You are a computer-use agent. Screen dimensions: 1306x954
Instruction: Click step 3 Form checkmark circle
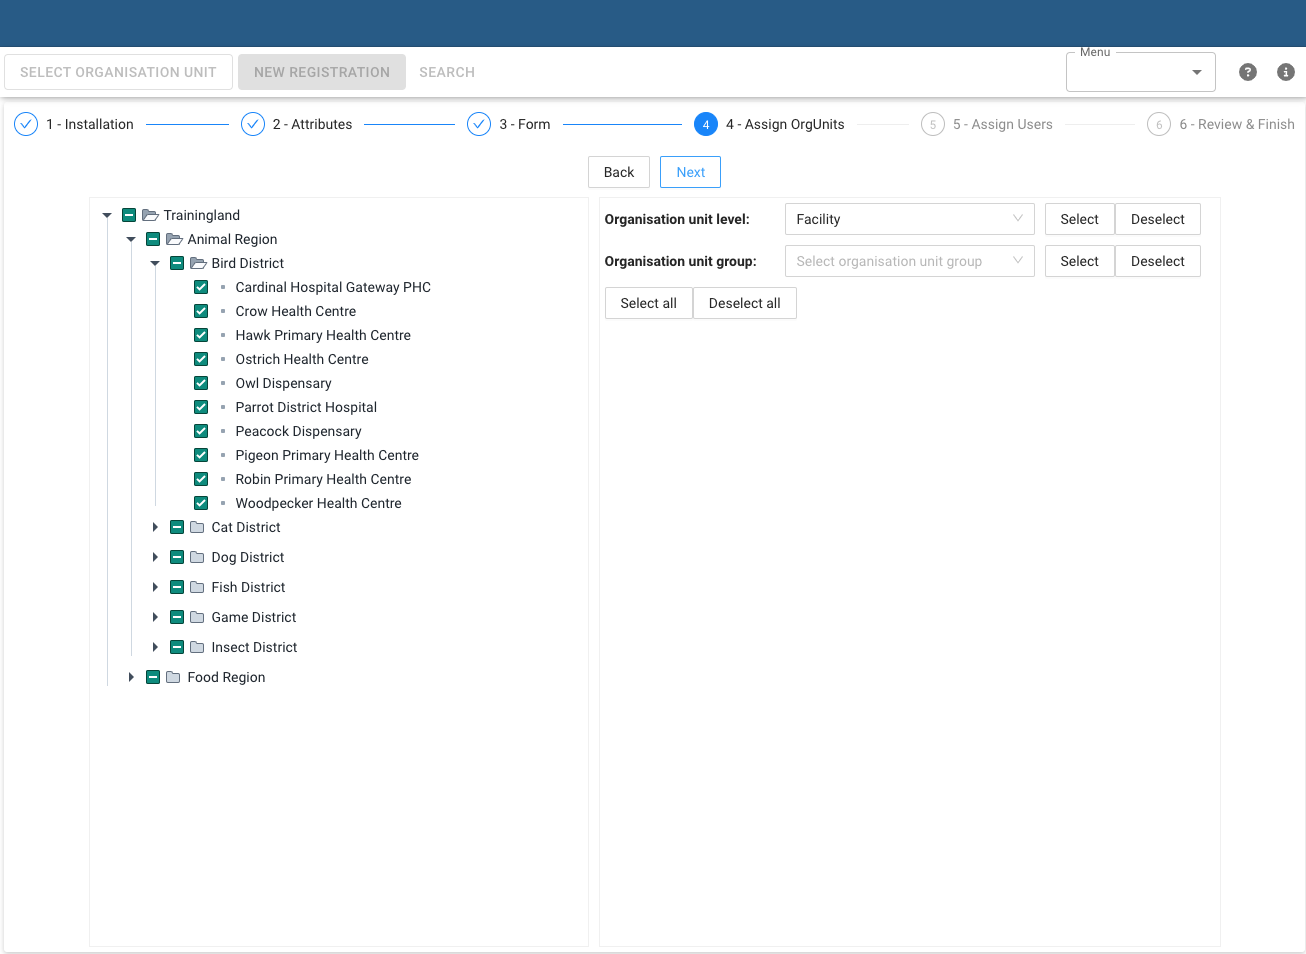click(x=479, y=124)
